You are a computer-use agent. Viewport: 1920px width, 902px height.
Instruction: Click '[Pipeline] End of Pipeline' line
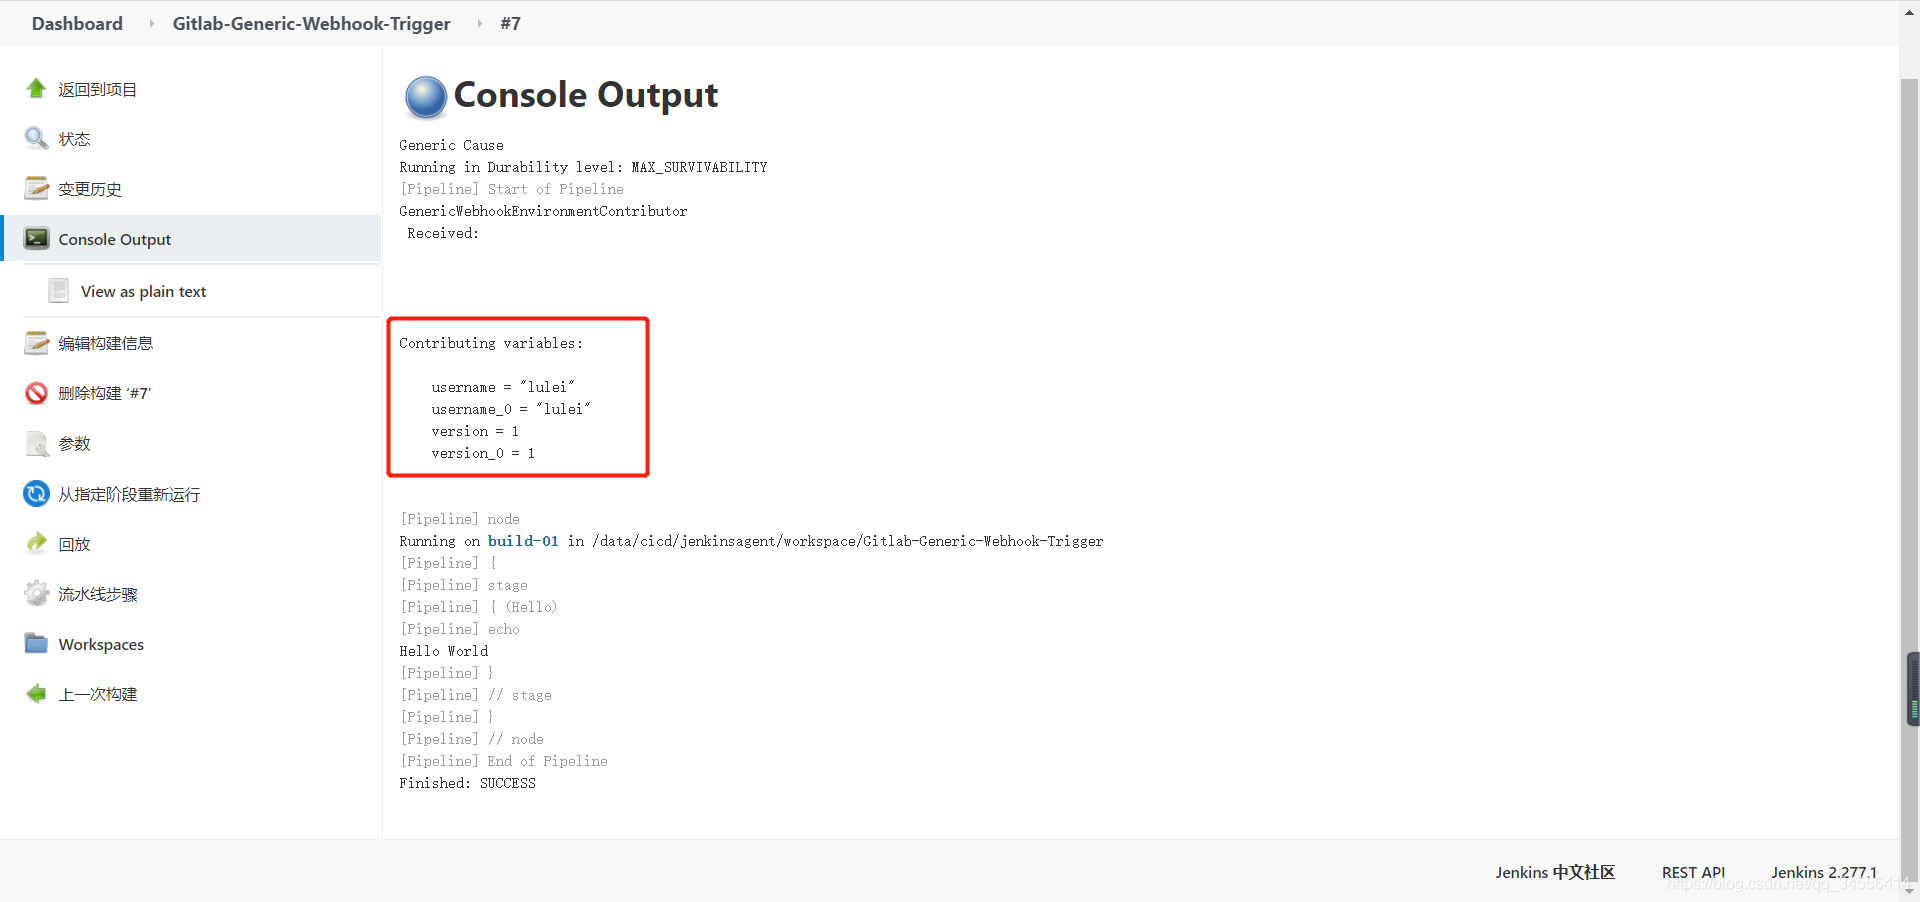point(503,761)
